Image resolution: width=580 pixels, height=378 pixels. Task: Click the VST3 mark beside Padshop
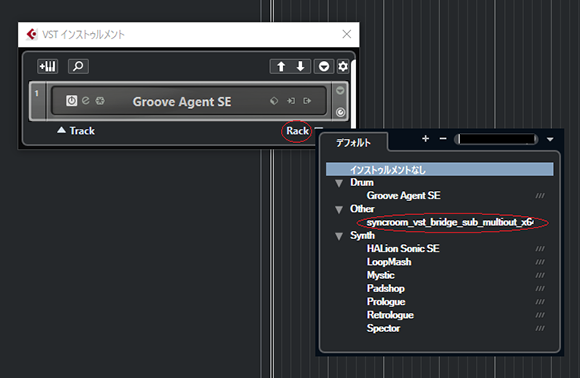[540, 288]
